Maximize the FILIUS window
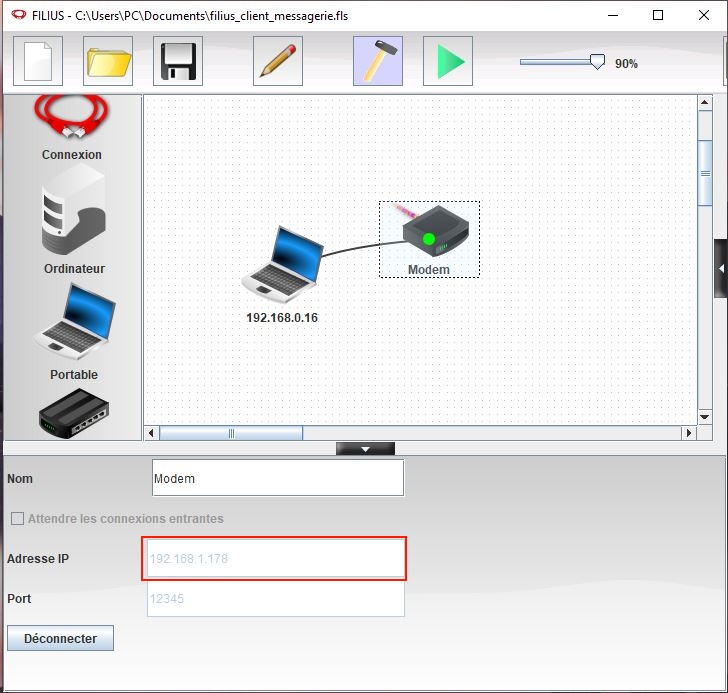The width and height of the screenshot is (728, 693). point(658,15)
